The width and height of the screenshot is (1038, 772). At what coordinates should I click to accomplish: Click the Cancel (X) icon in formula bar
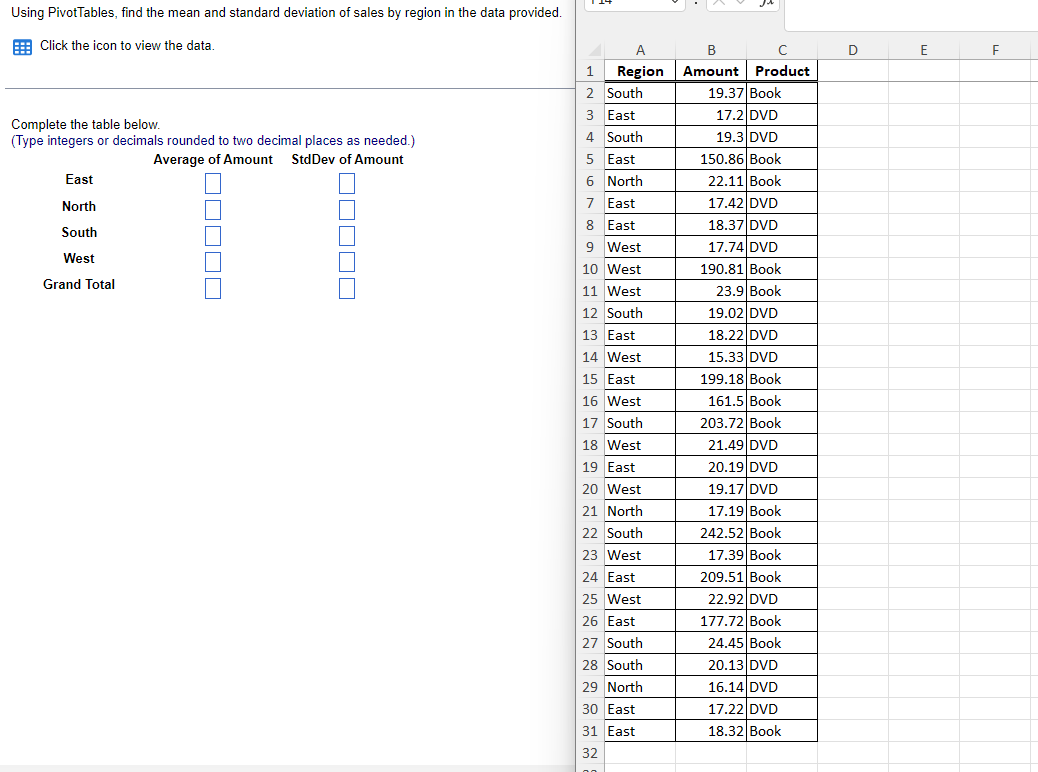pos(720,4)
